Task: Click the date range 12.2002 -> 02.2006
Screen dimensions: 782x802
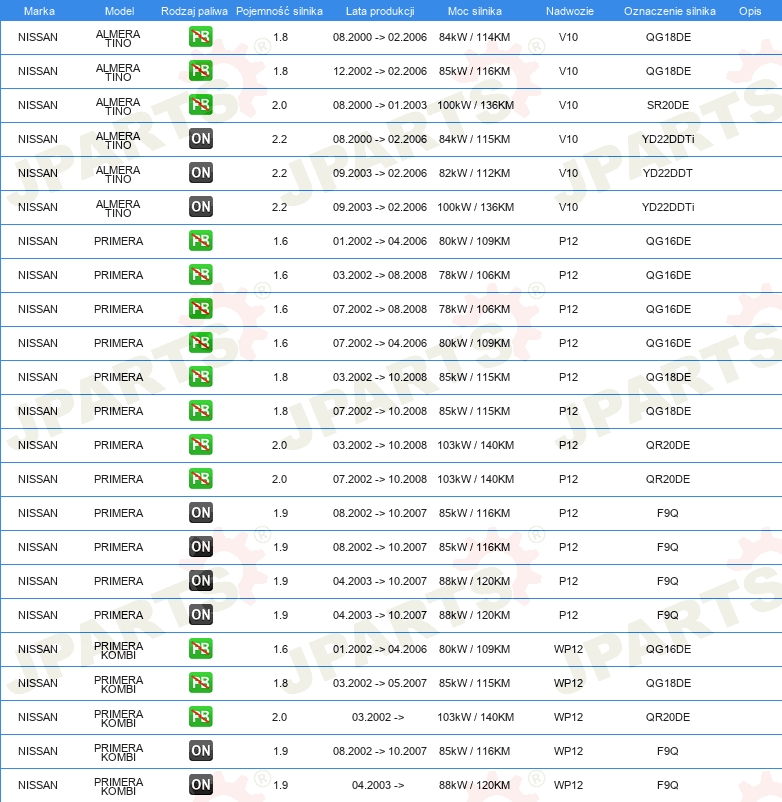Action: click(379, 71)
